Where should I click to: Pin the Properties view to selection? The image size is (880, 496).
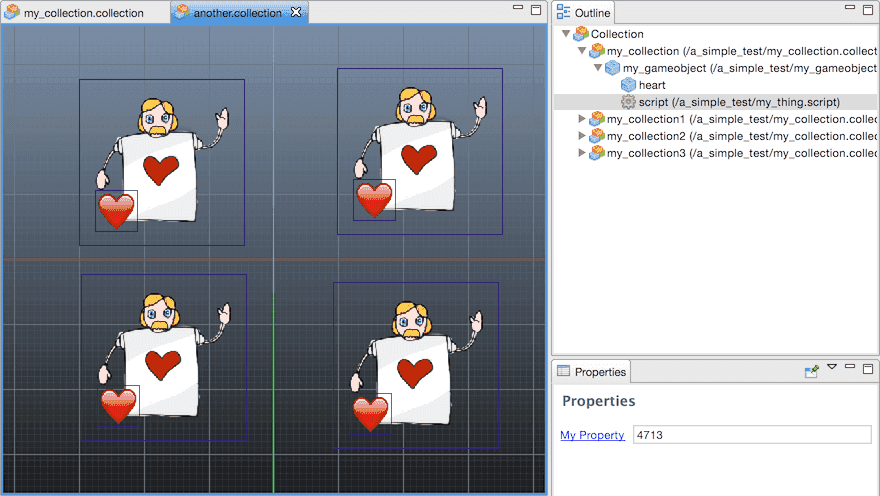tap(812, 371)
